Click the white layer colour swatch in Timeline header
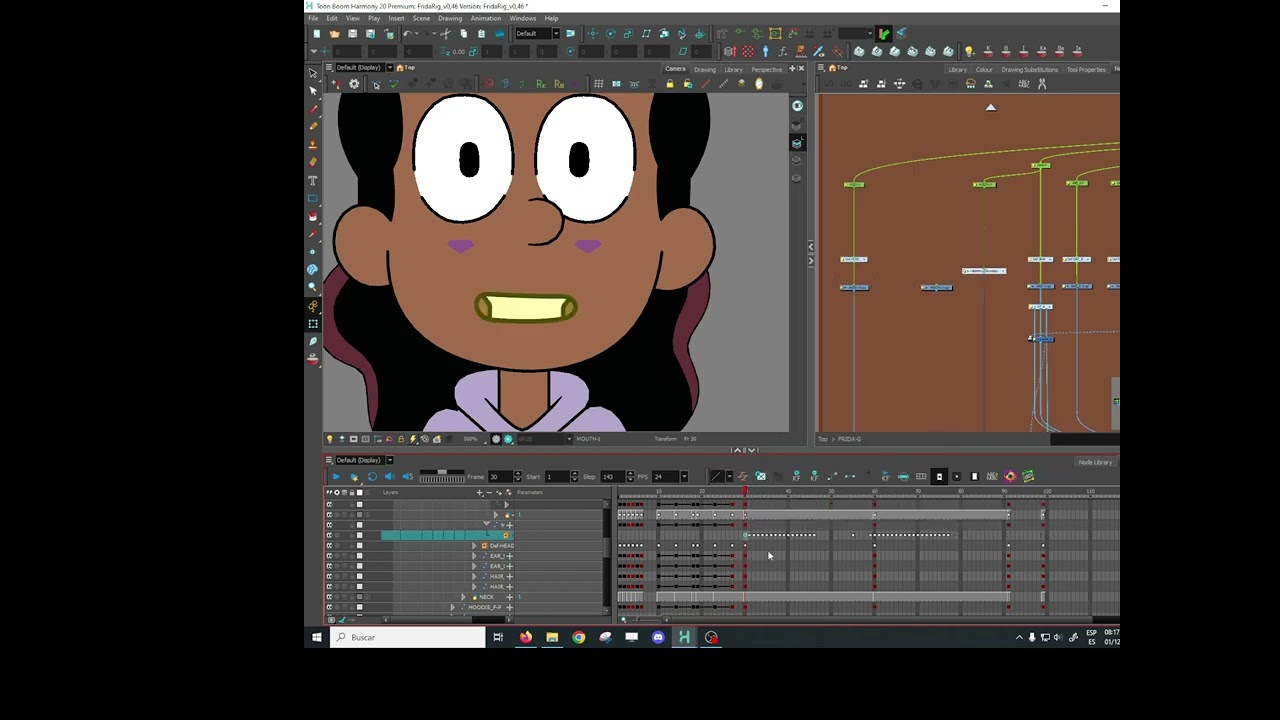This screenshot has height=720, width=1280. [x=359, y=492]
